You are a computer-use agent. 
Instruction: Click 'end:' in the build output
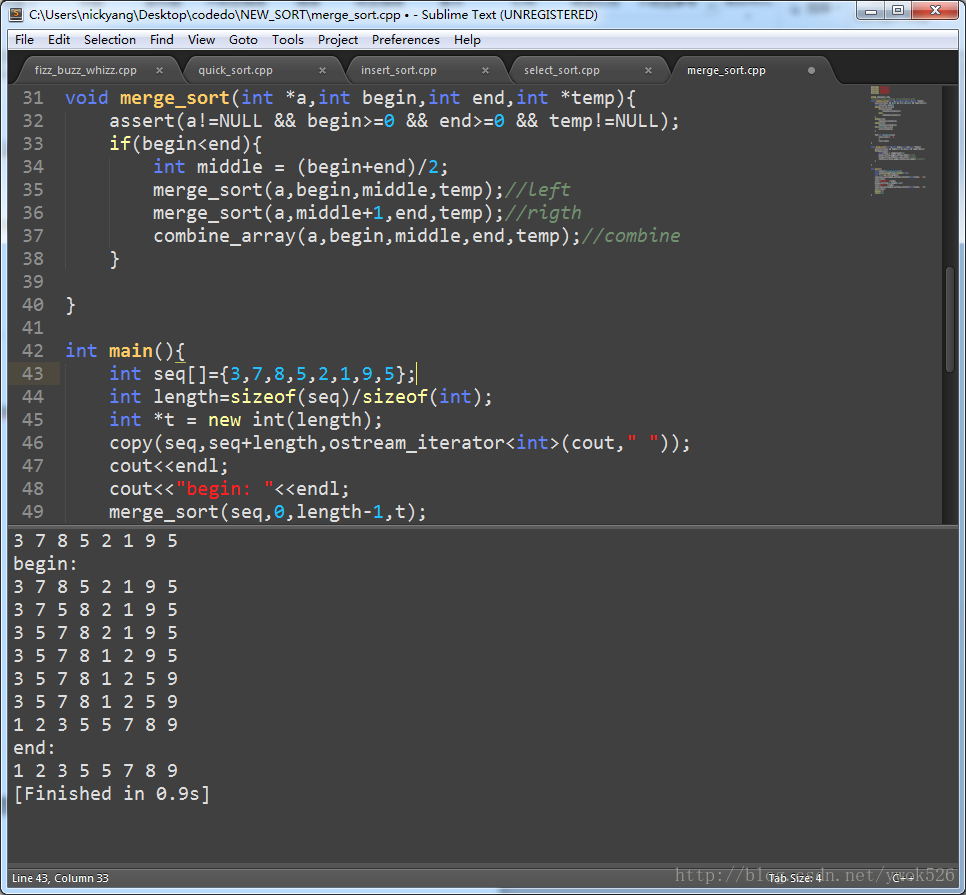34,748
